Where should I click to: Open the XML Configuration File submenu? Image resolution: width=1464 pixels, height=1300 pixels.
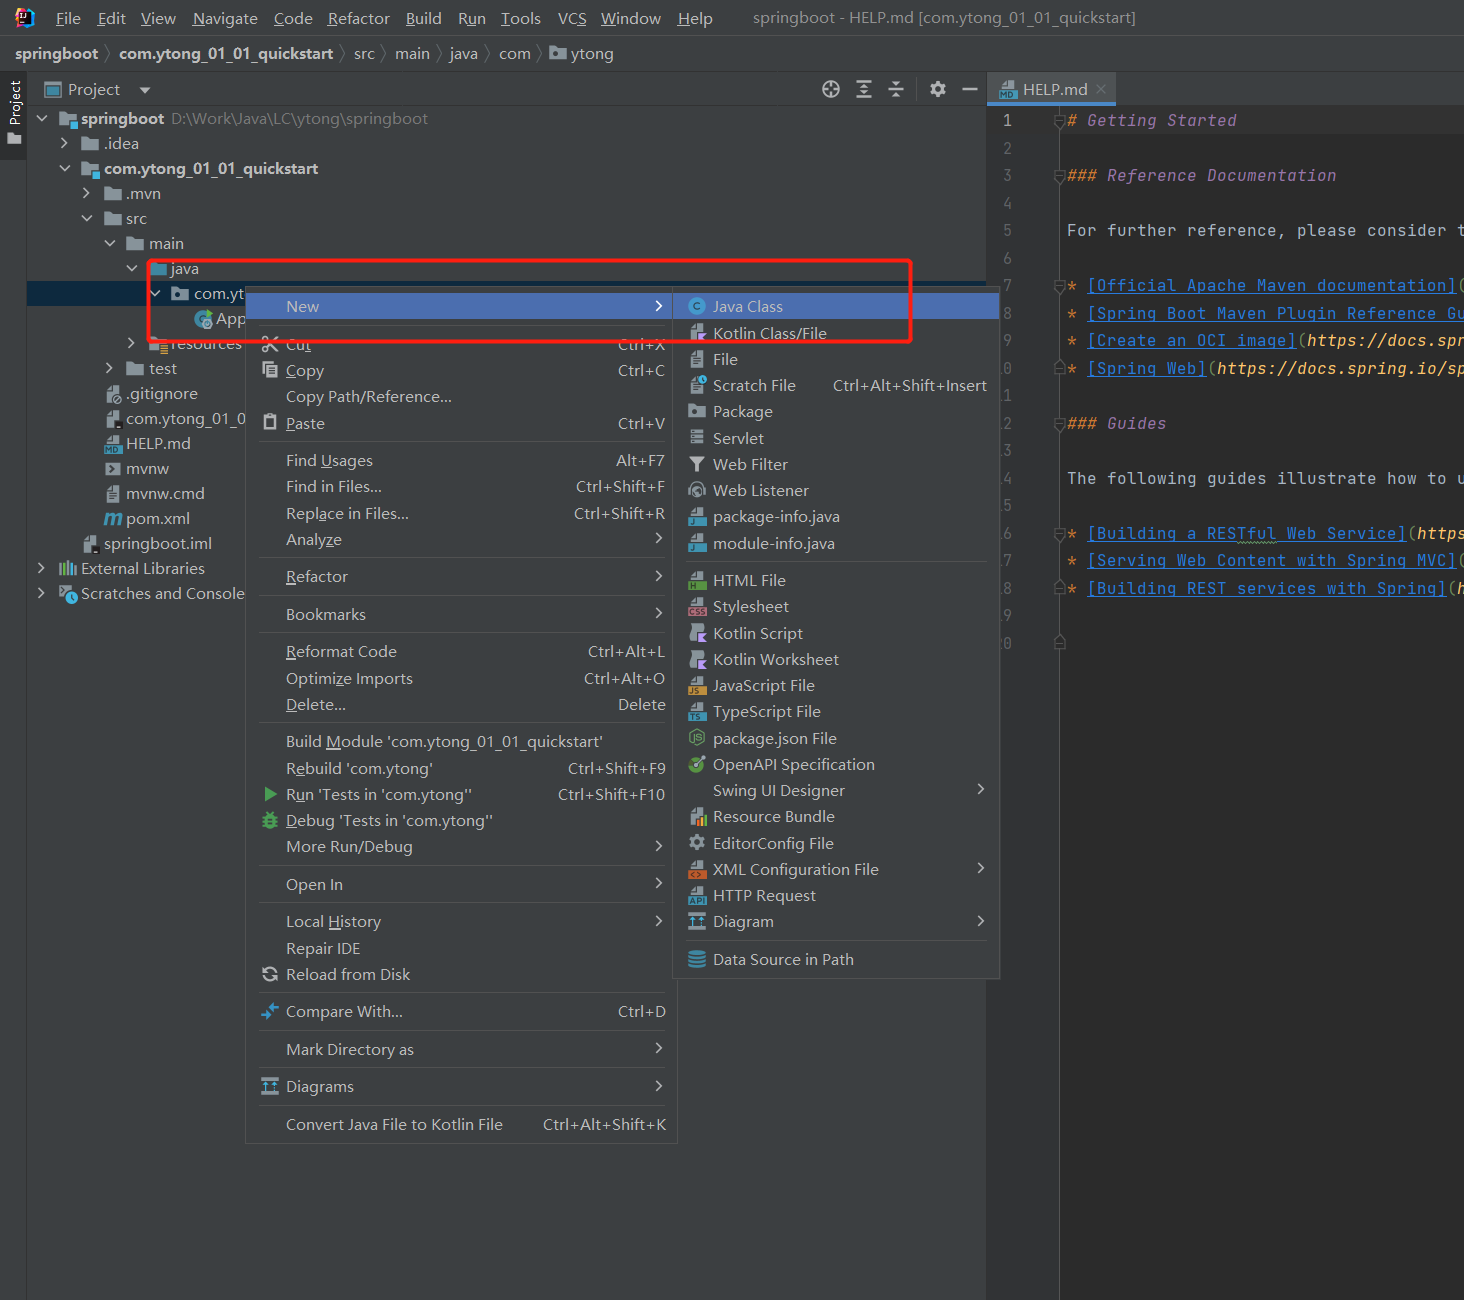click(836, 869)
